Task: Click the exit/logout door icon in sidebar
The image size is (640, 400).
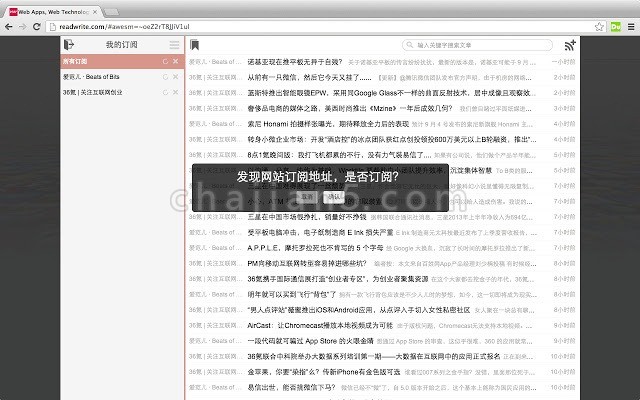Action: point(69,44)
